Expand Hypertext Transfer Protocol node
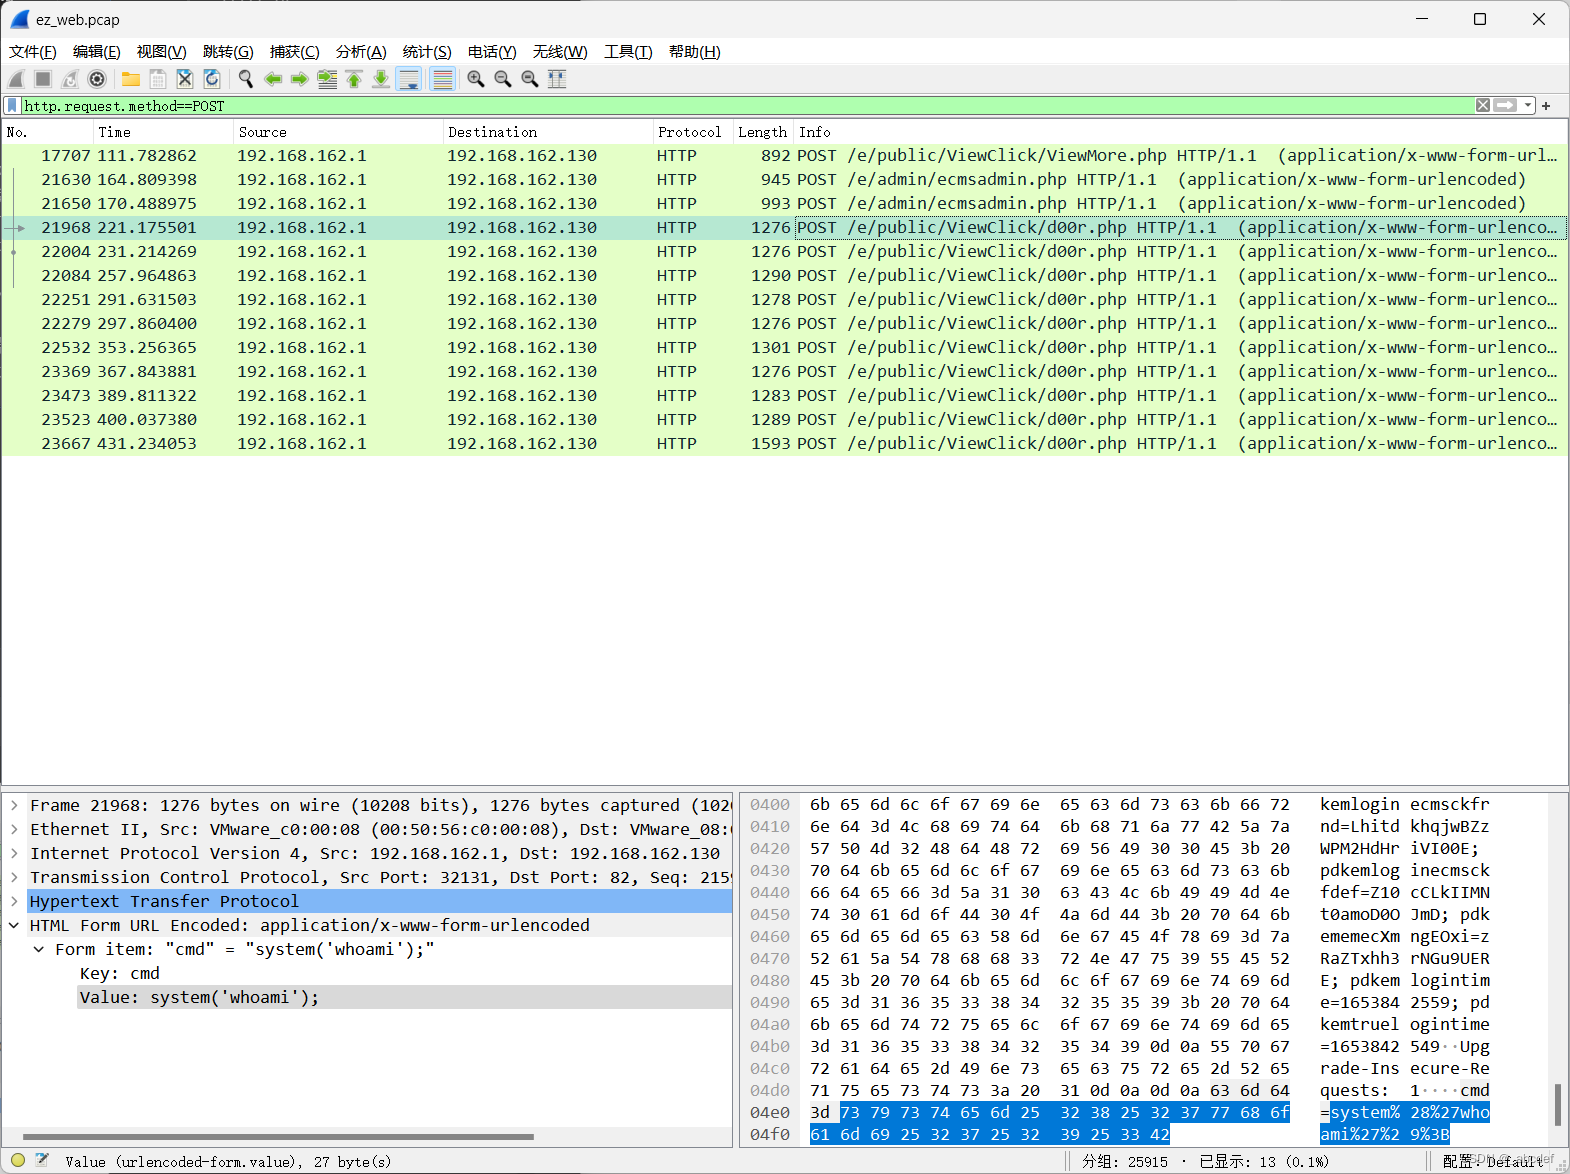Viewport: 1570px width, 1174px height. [x=15, y=901]
